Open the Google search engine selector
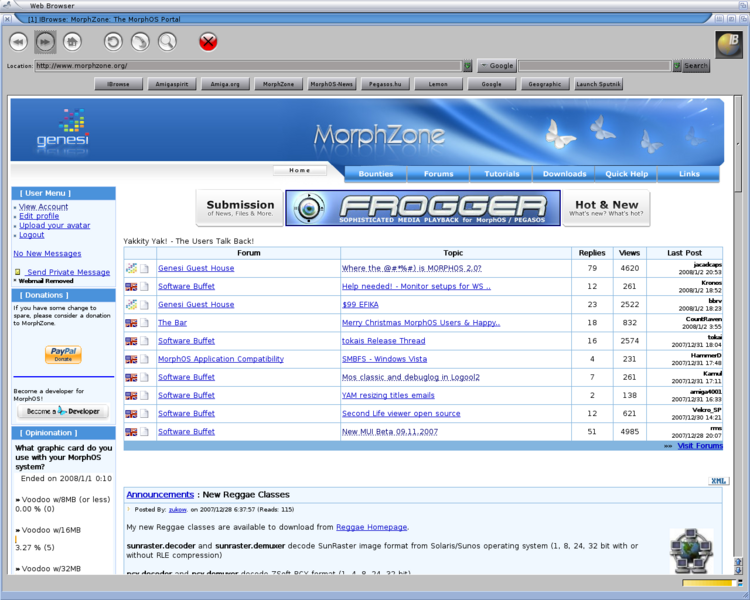This screenshot has width=750, height=600. click(496, 66)
